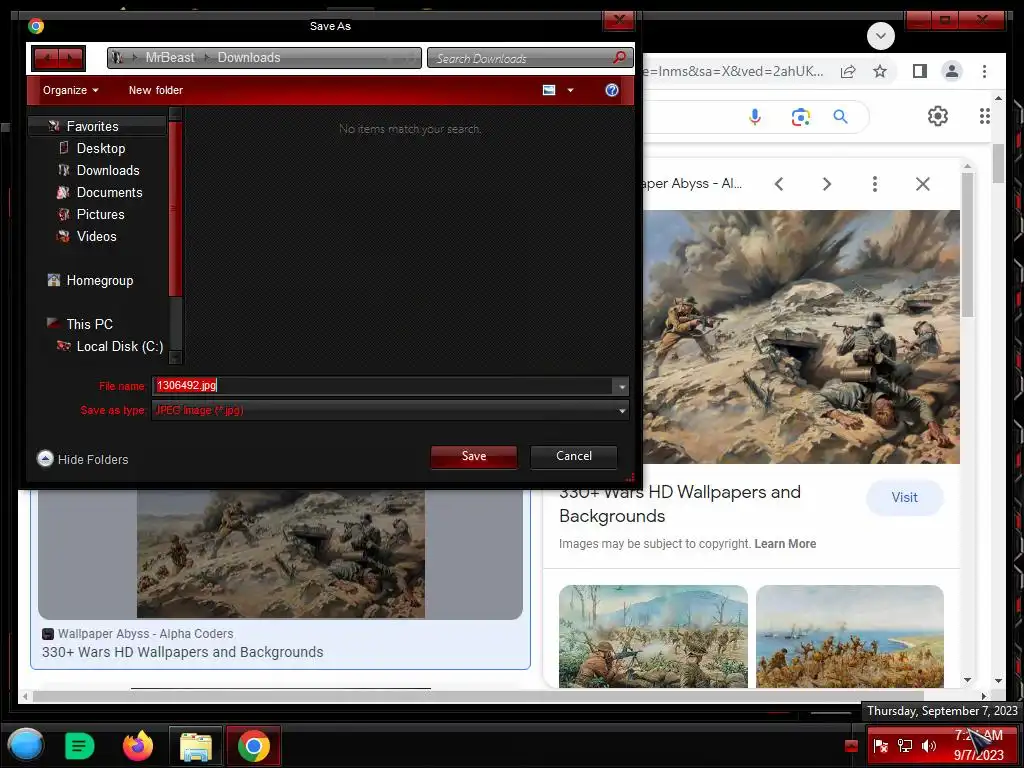
Task: Click the network tray icon
Action: click(904, 746)
